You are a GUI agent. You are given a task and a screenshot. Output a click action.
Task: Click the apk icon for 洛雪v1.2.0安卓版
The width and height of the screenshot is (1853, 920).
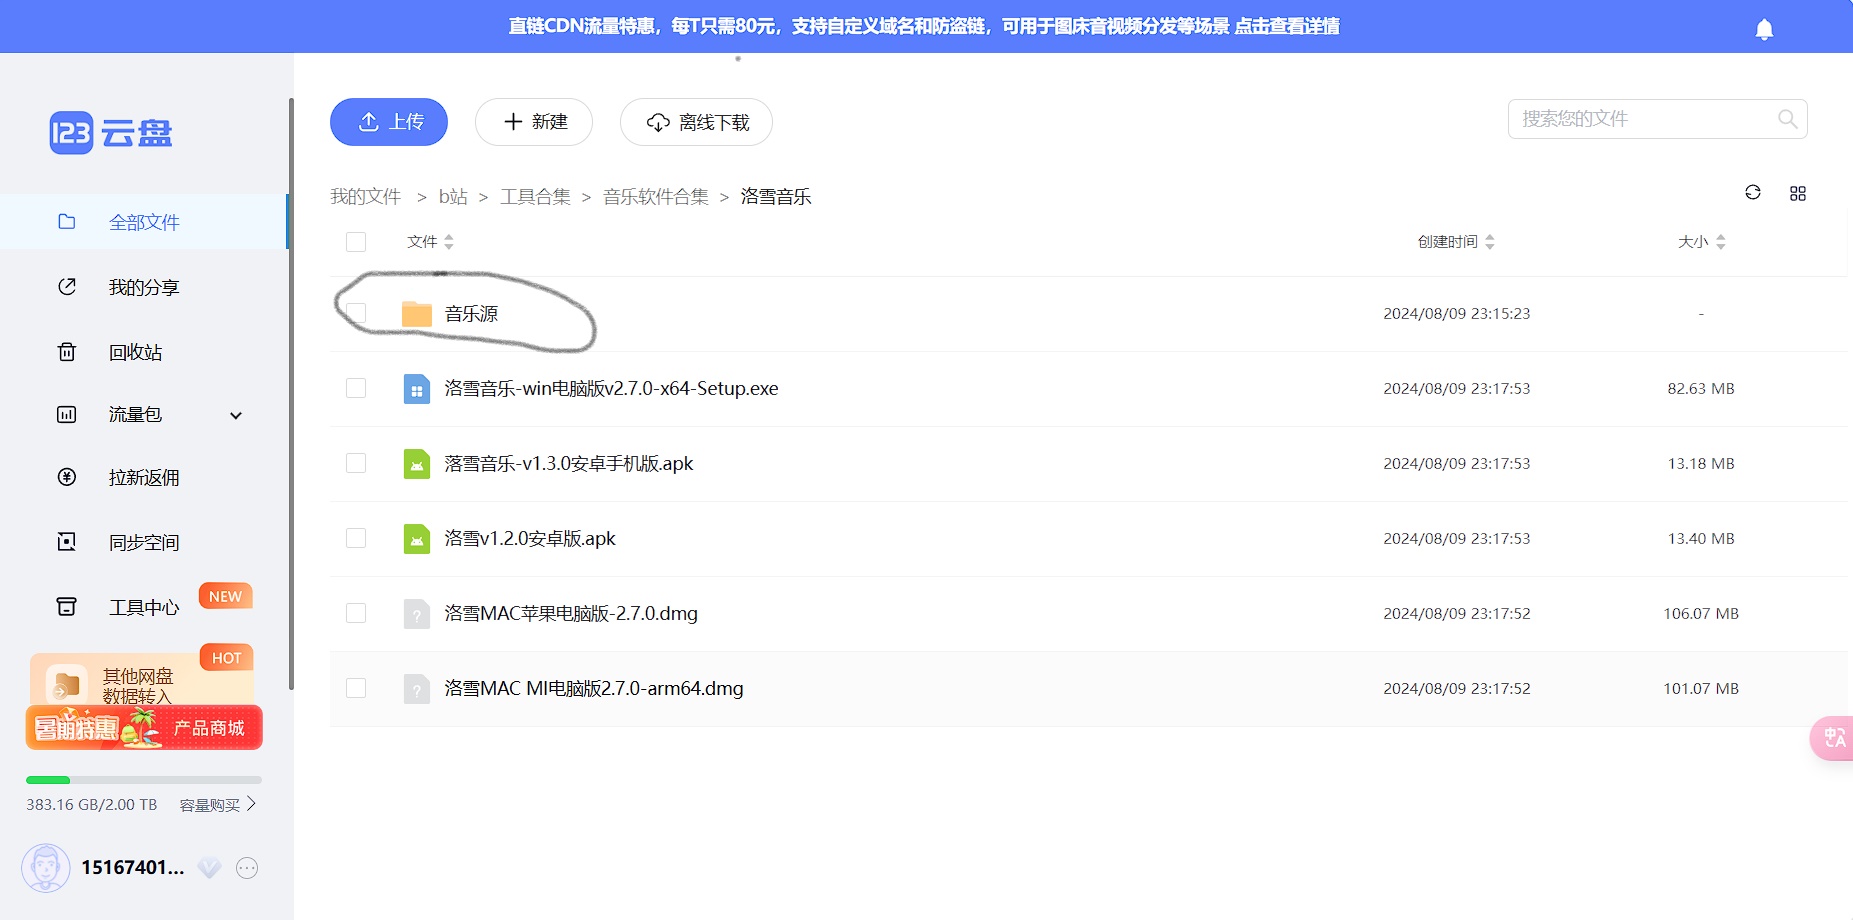pos(417,539)
